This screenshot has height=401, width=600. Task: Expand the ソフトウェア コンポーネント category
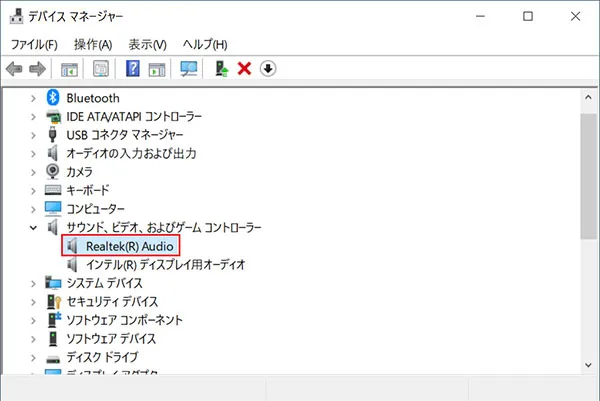coord(33,320)
